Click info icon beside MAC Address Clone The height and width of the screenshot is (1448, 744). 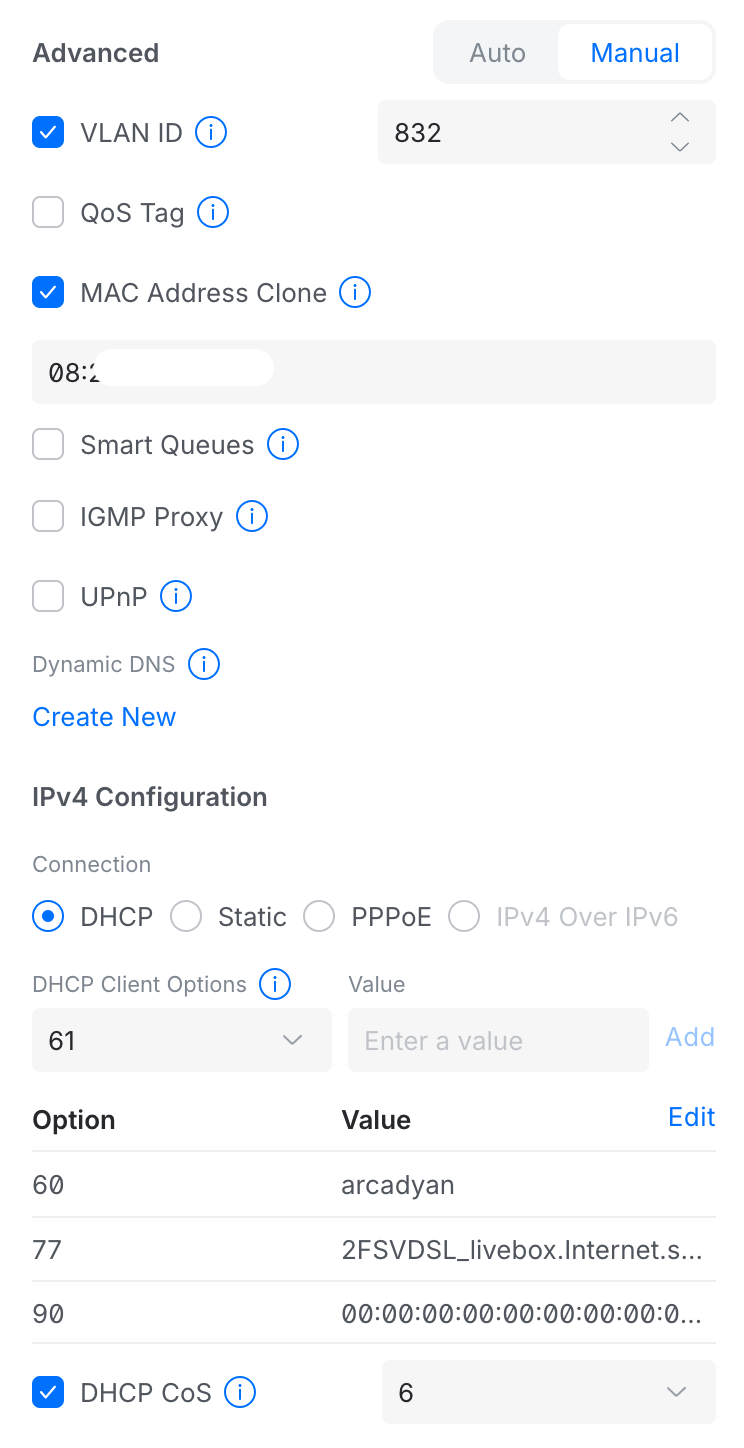(x=355, y=292)
